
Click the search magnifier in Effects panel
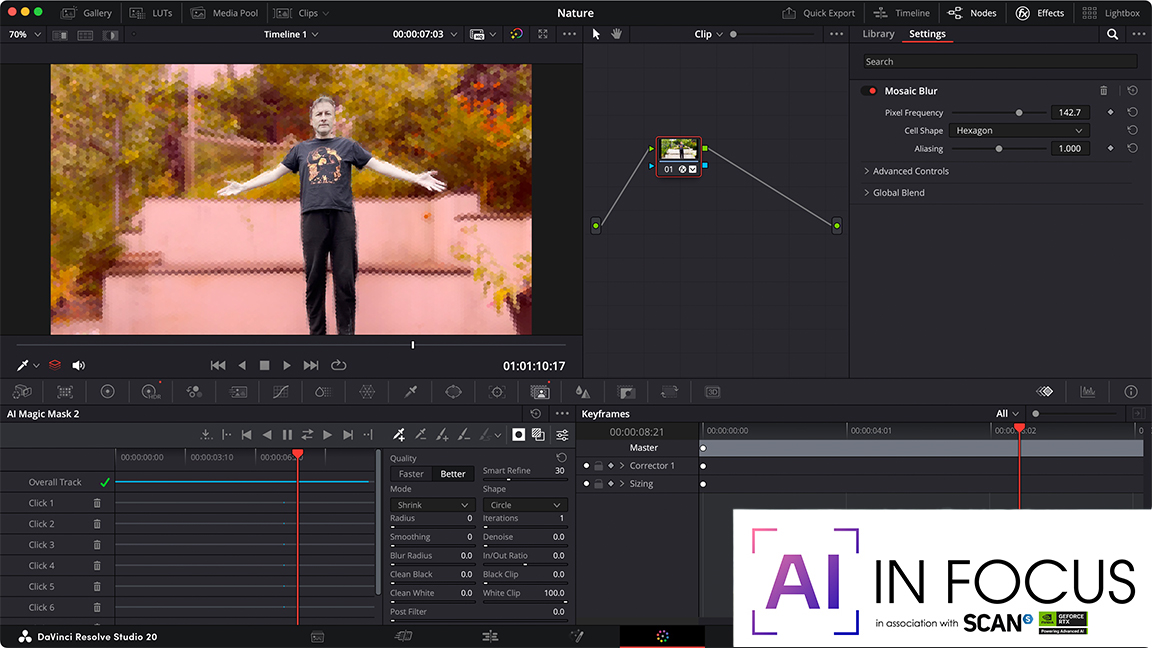pos(1112,34)
